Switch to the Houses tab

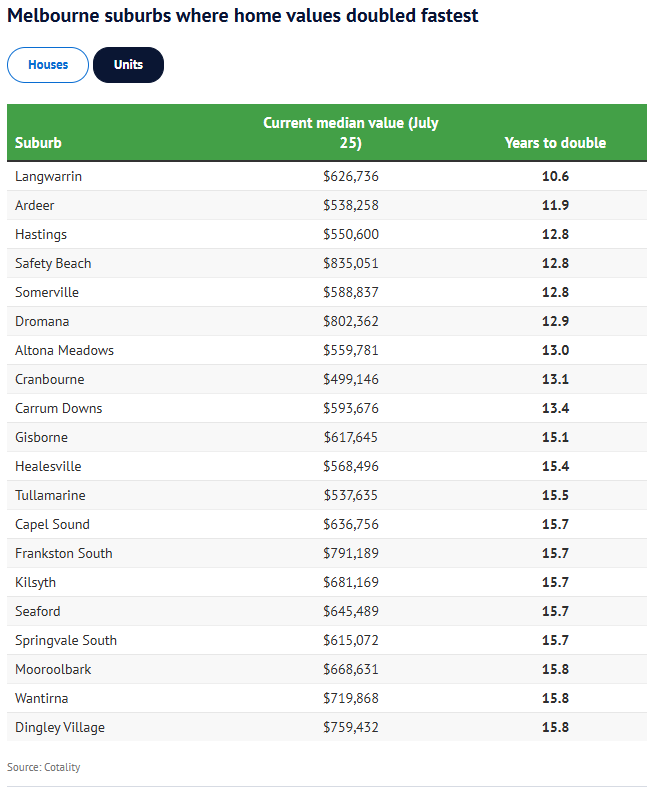click(x=48, y=65)
